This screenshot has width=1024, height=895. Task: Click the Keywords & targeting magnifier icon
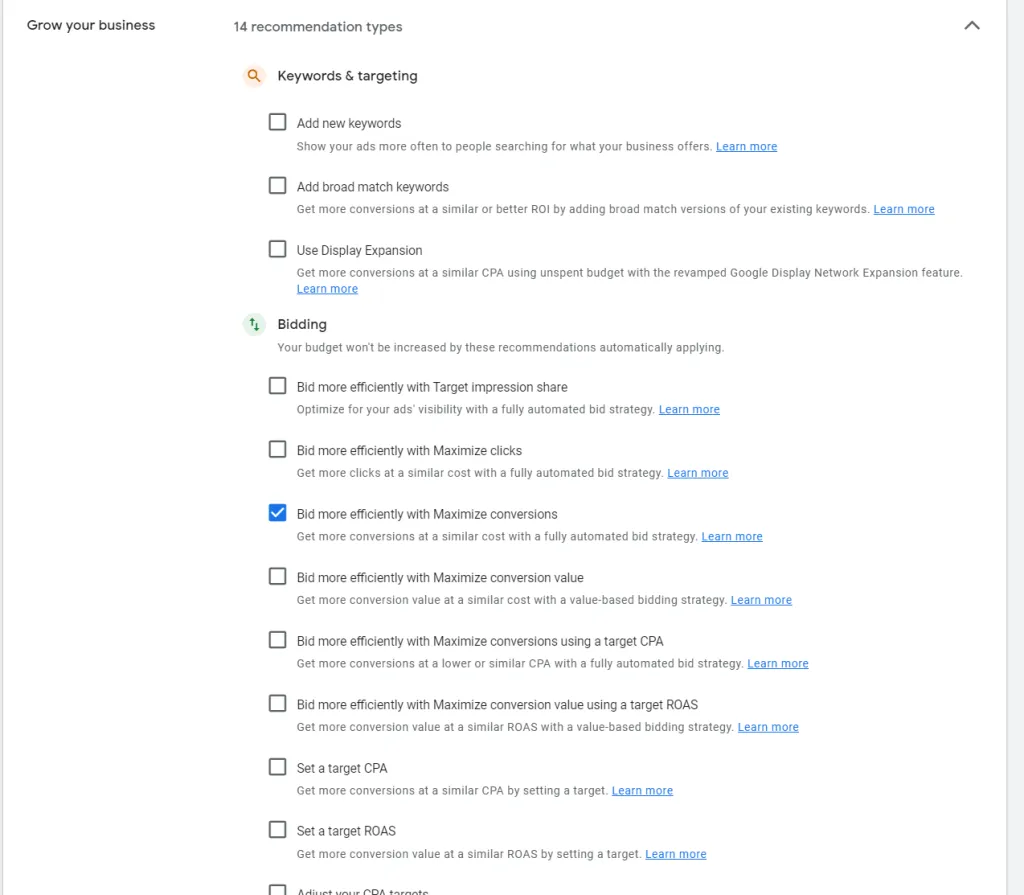[x=254, y=76]
